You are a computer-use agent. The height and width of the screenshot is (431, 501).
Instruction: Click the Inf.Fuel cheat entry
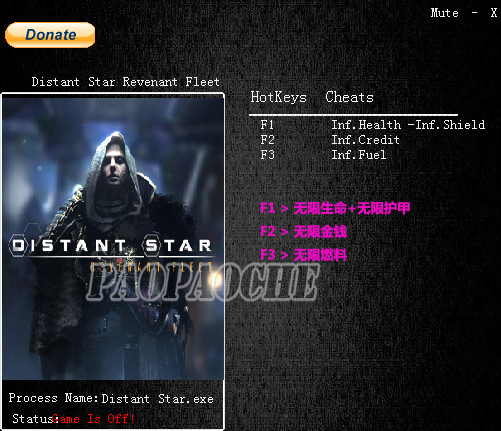(x=359, y=155)
